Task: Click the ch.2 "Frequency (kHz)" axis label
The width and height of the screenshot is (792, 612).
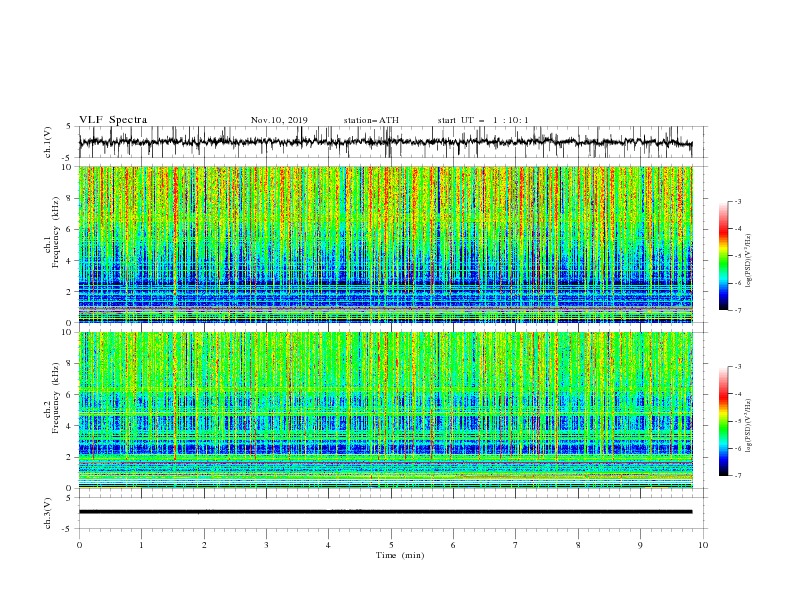Action: (x=56, y=398)
